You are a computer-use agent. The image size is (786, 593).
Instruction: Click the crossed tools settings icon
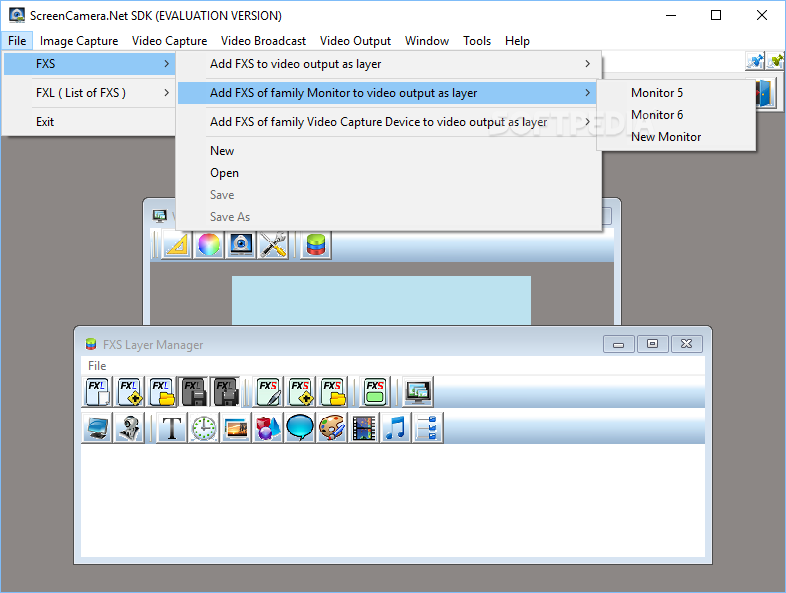pos(273,245)
